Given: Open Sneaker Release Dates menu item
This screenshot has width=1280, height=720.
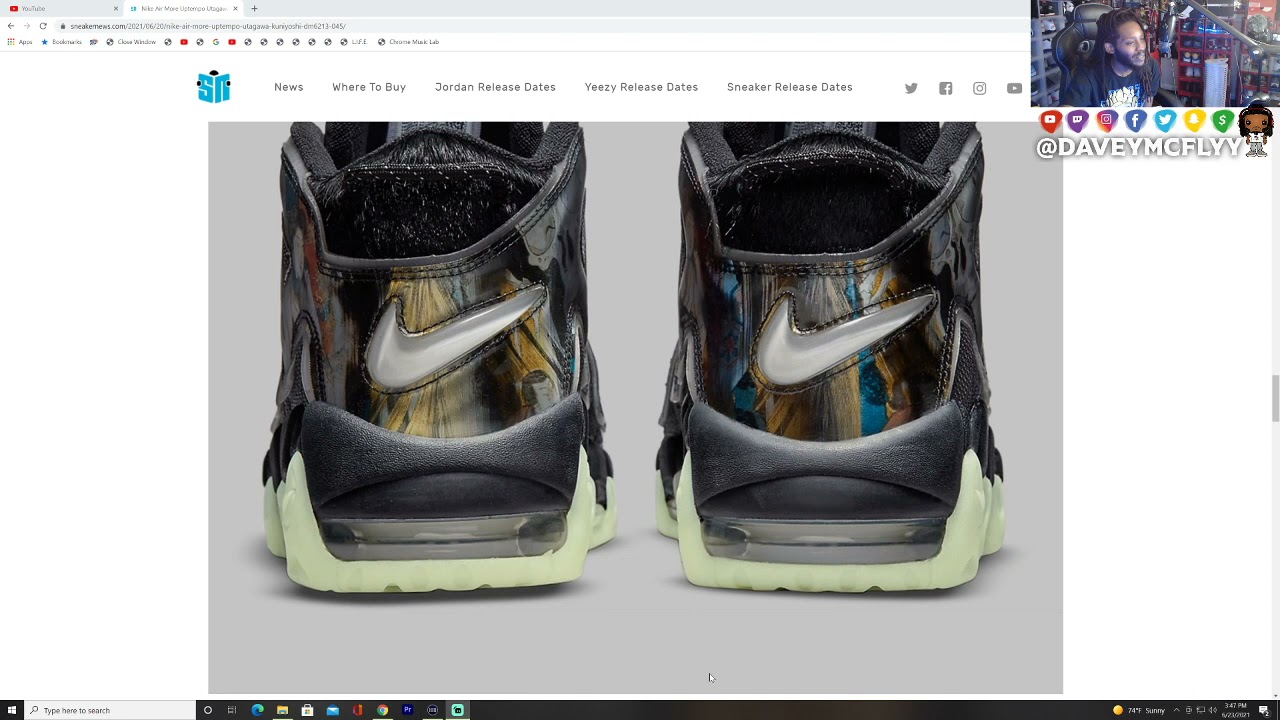Looking at the screenshot, I should (790, 87).
